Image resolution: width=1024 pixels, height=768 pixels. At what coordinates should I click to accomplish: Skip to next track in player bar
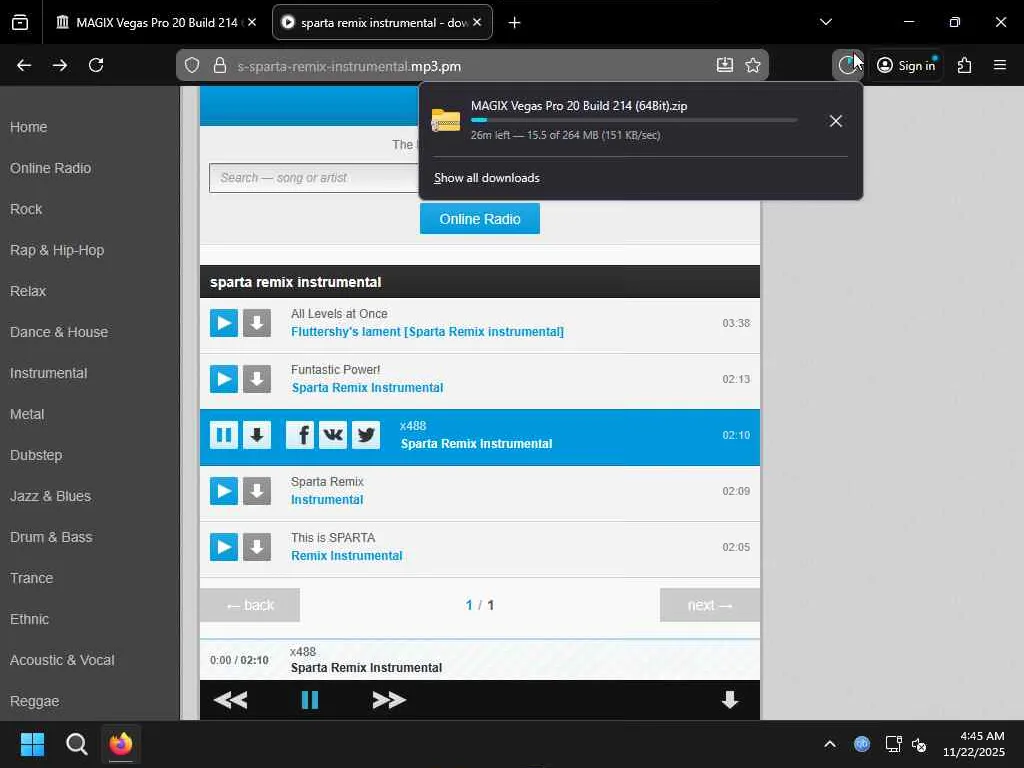389,700
